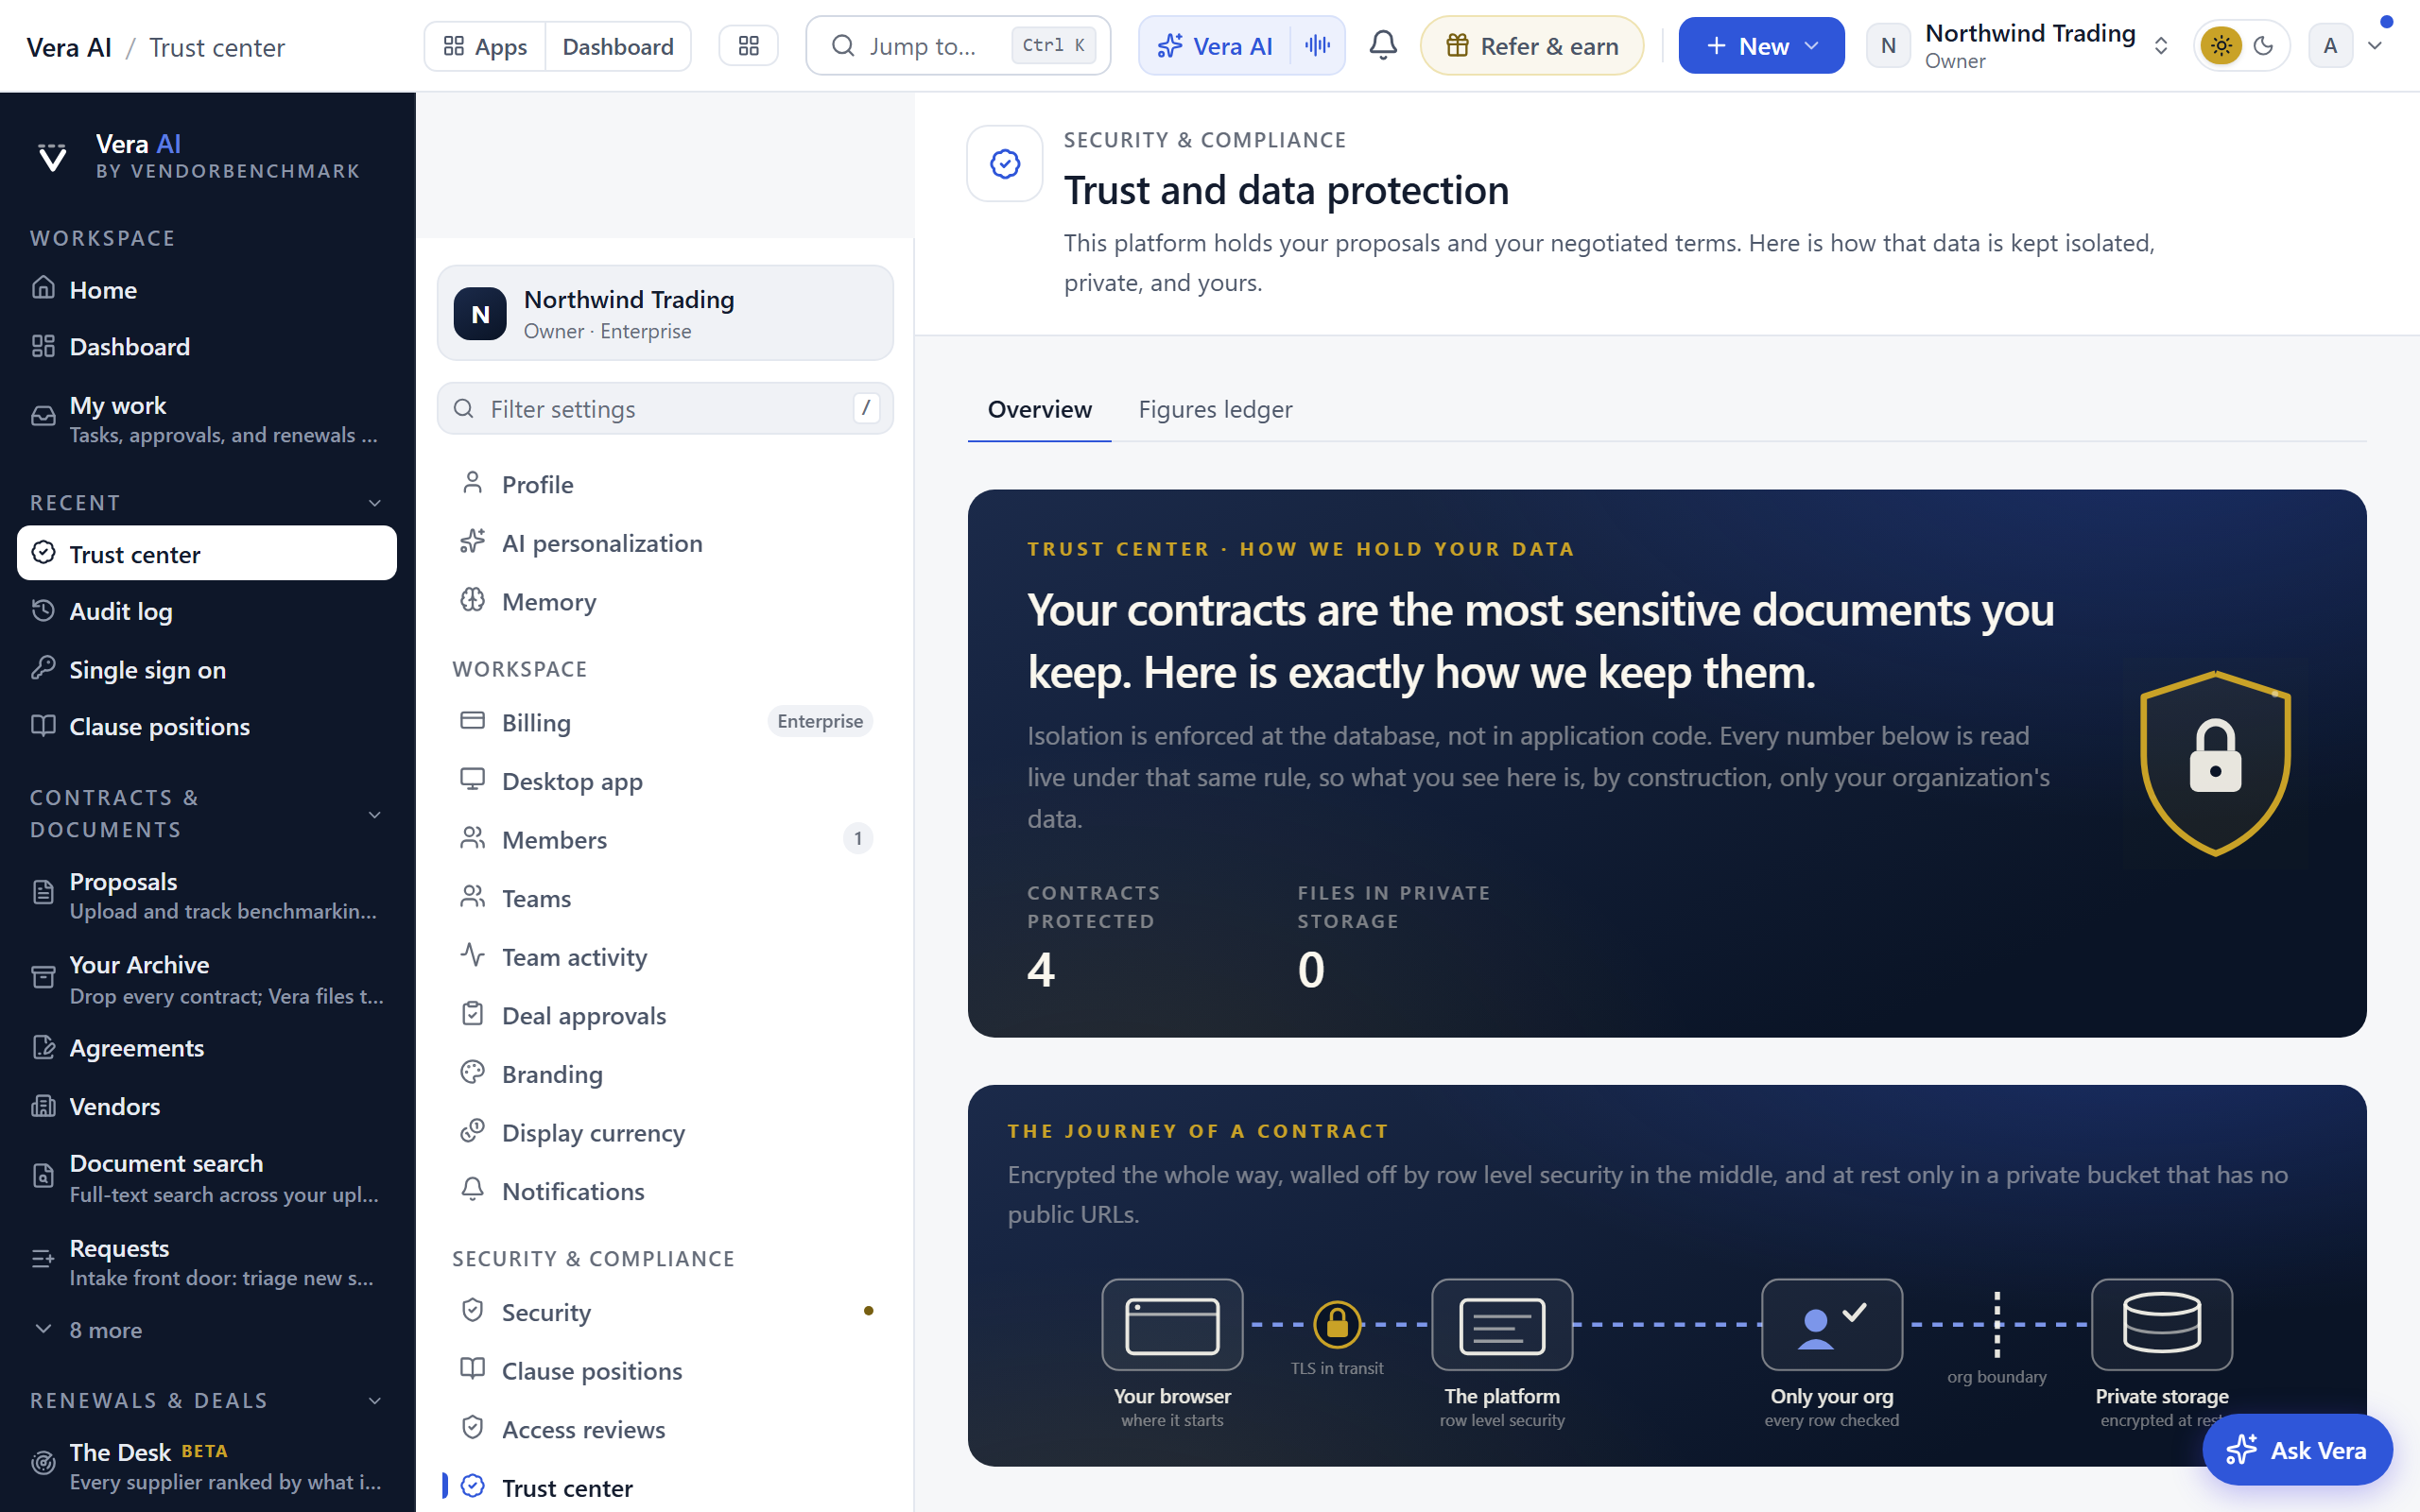Click the Filter settings input

click(x=665, y=408)
